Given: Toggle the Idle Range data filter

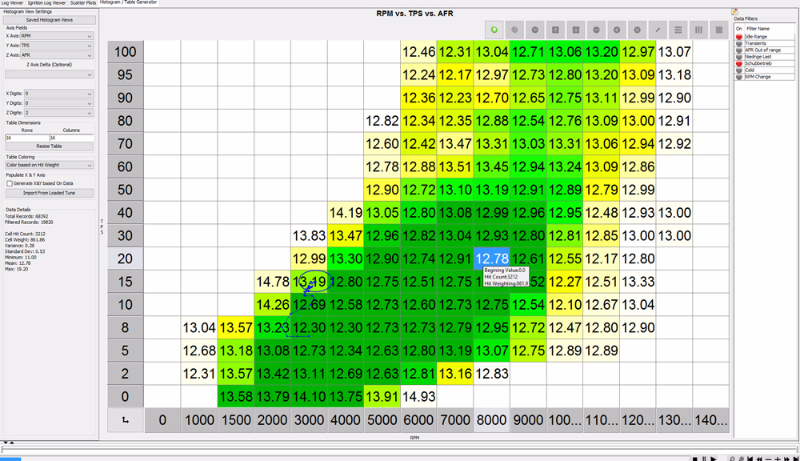Looking at the screenshot, I should [x=739, y=36].
